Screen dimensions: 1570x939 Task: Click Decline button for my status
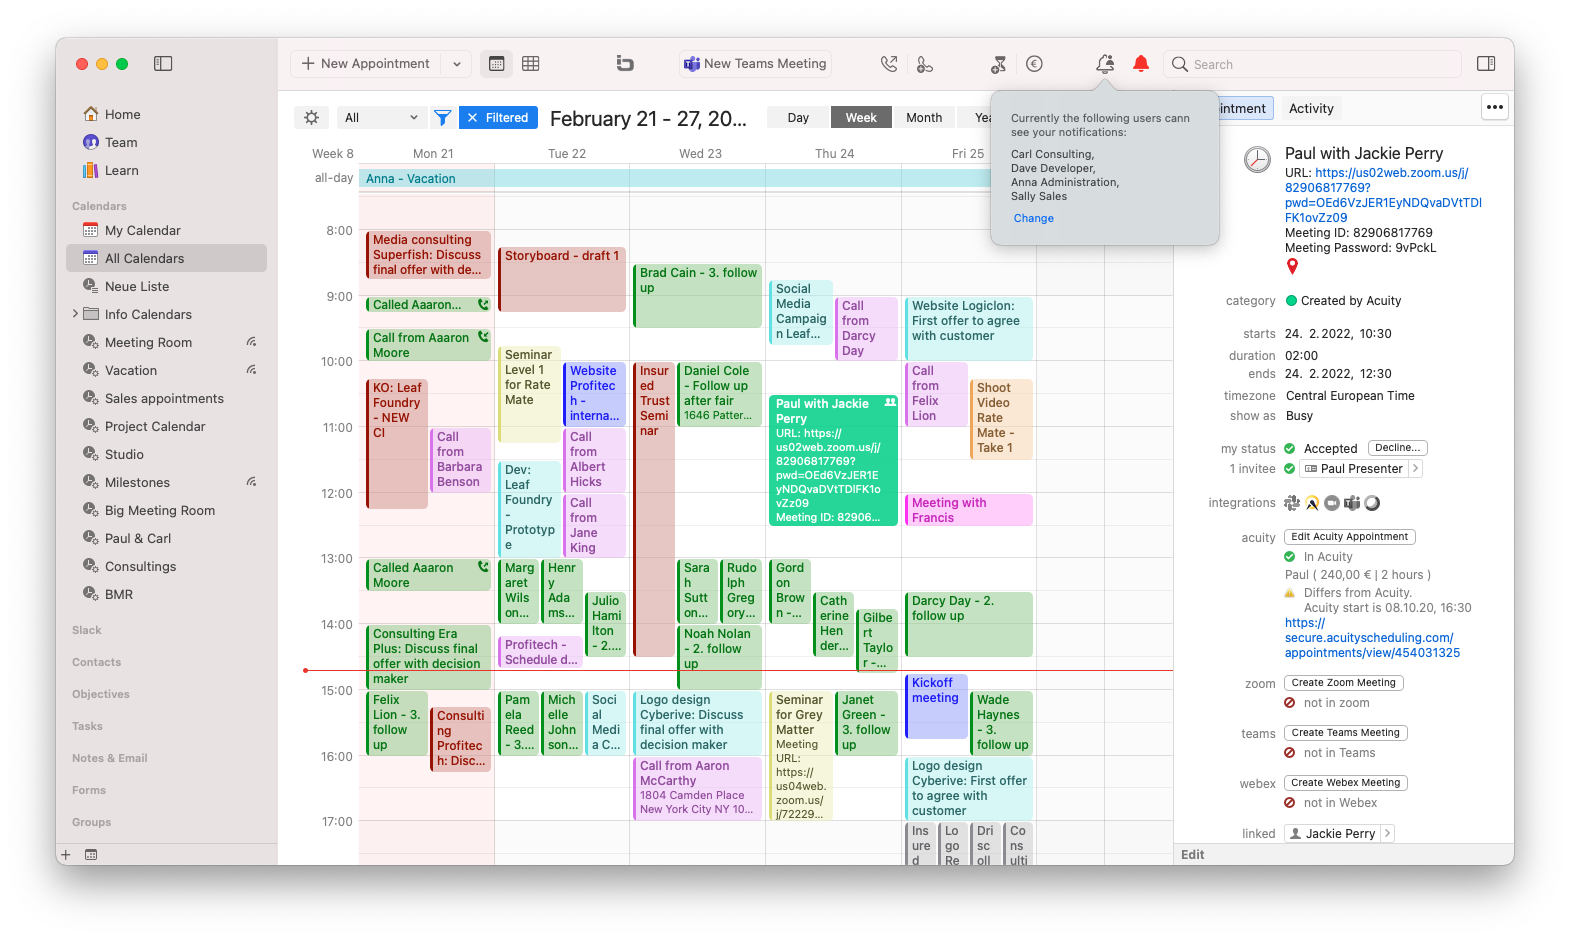1397,448
